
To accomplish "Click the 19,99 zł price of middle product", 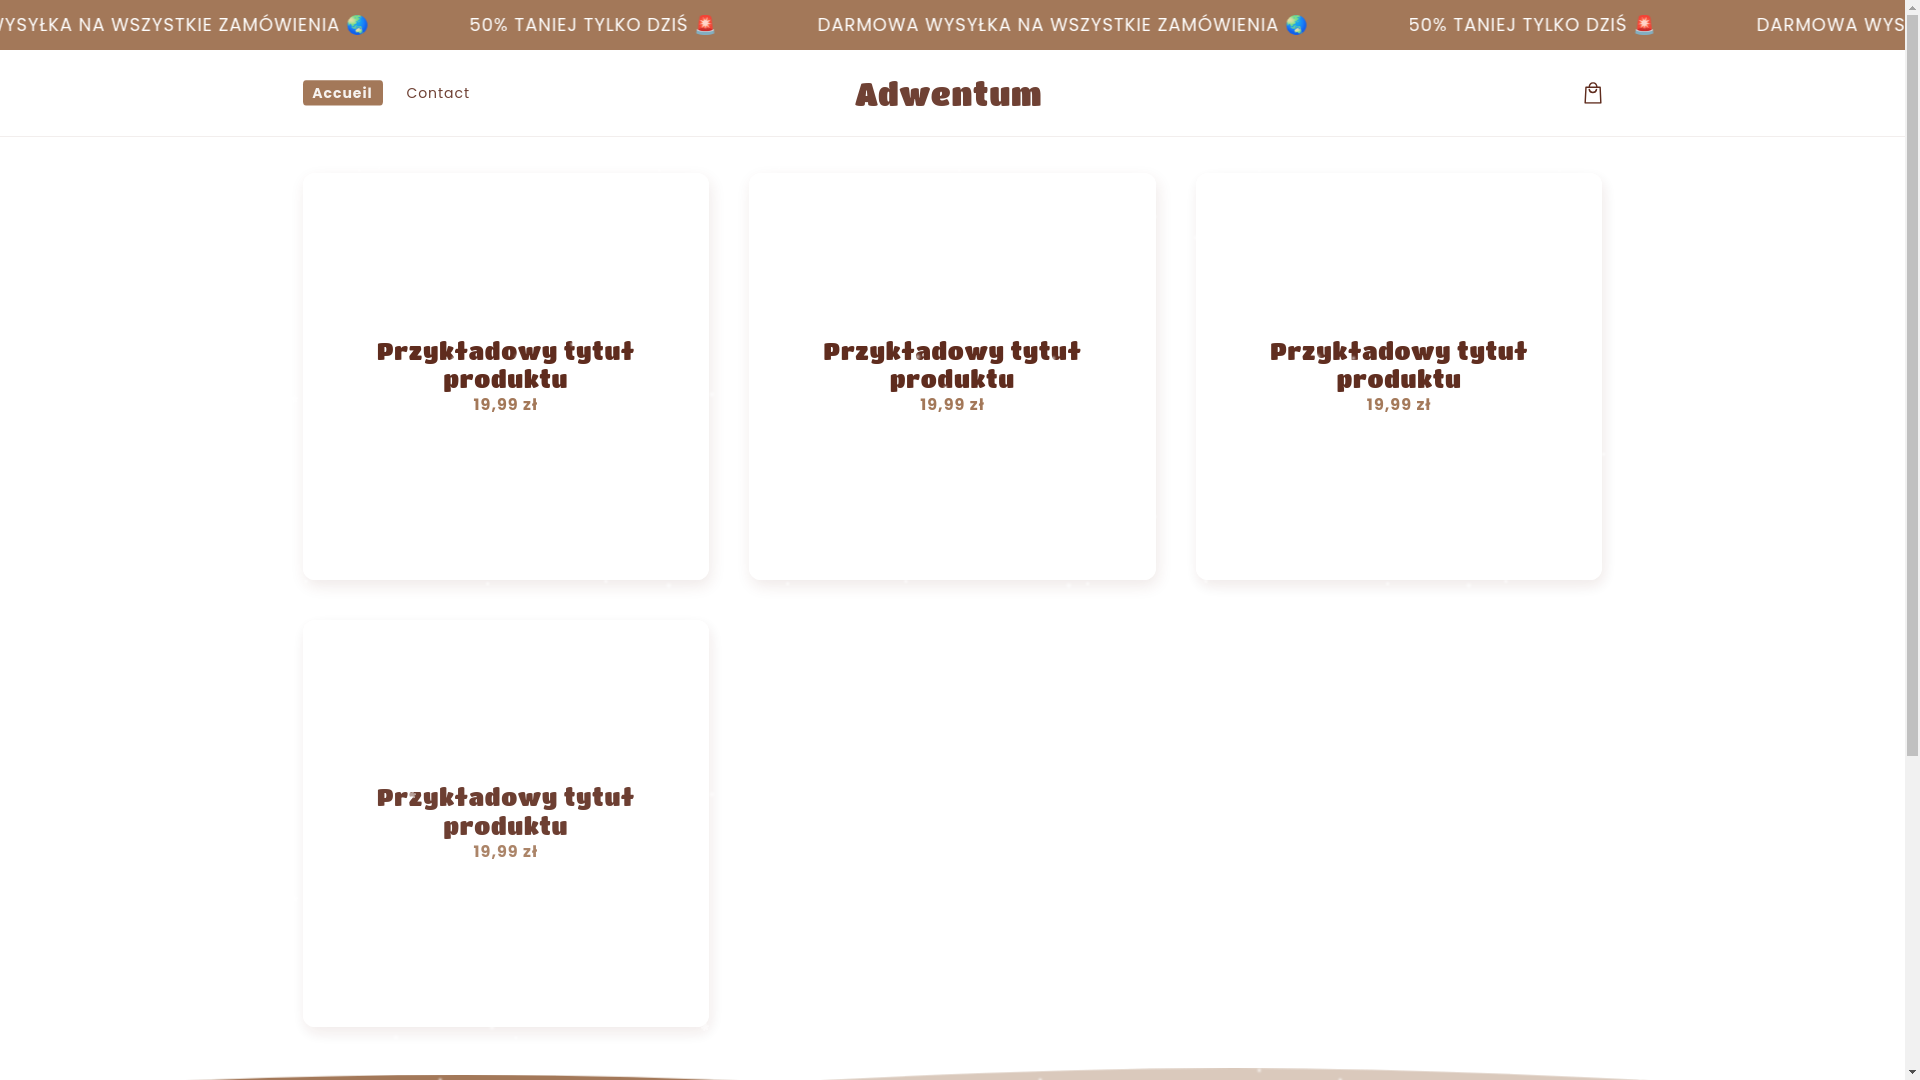I will click(951, 405).
